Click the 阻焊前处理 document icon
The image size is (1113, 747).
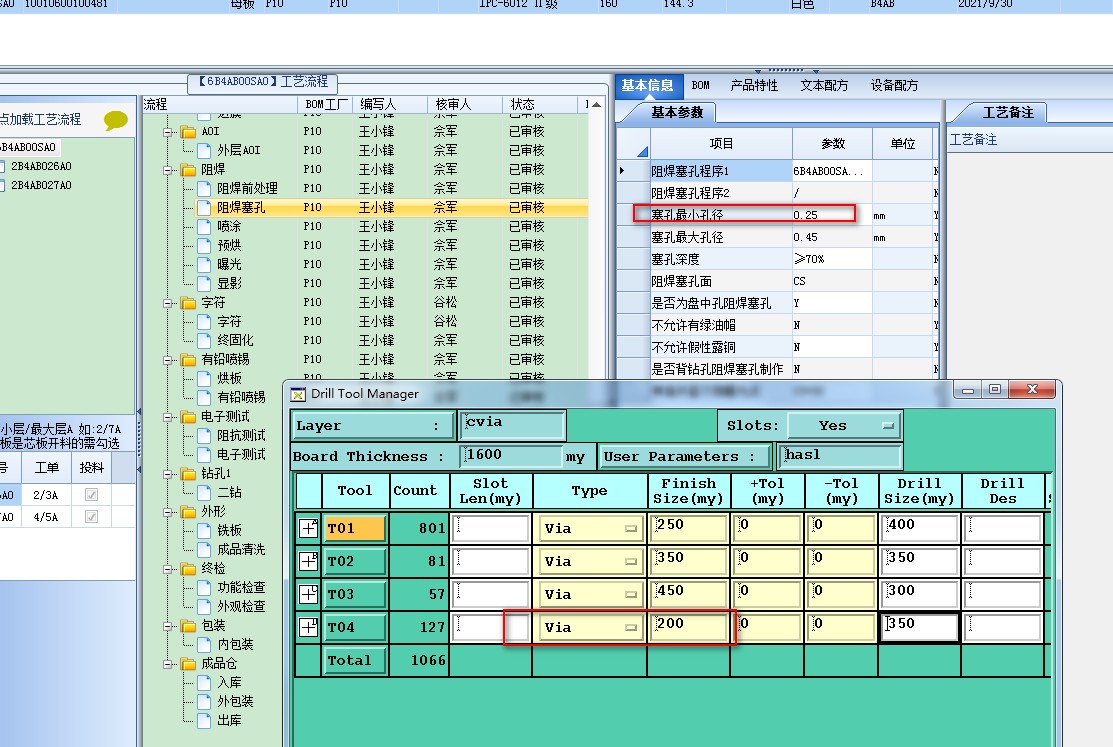pos(204,189)
